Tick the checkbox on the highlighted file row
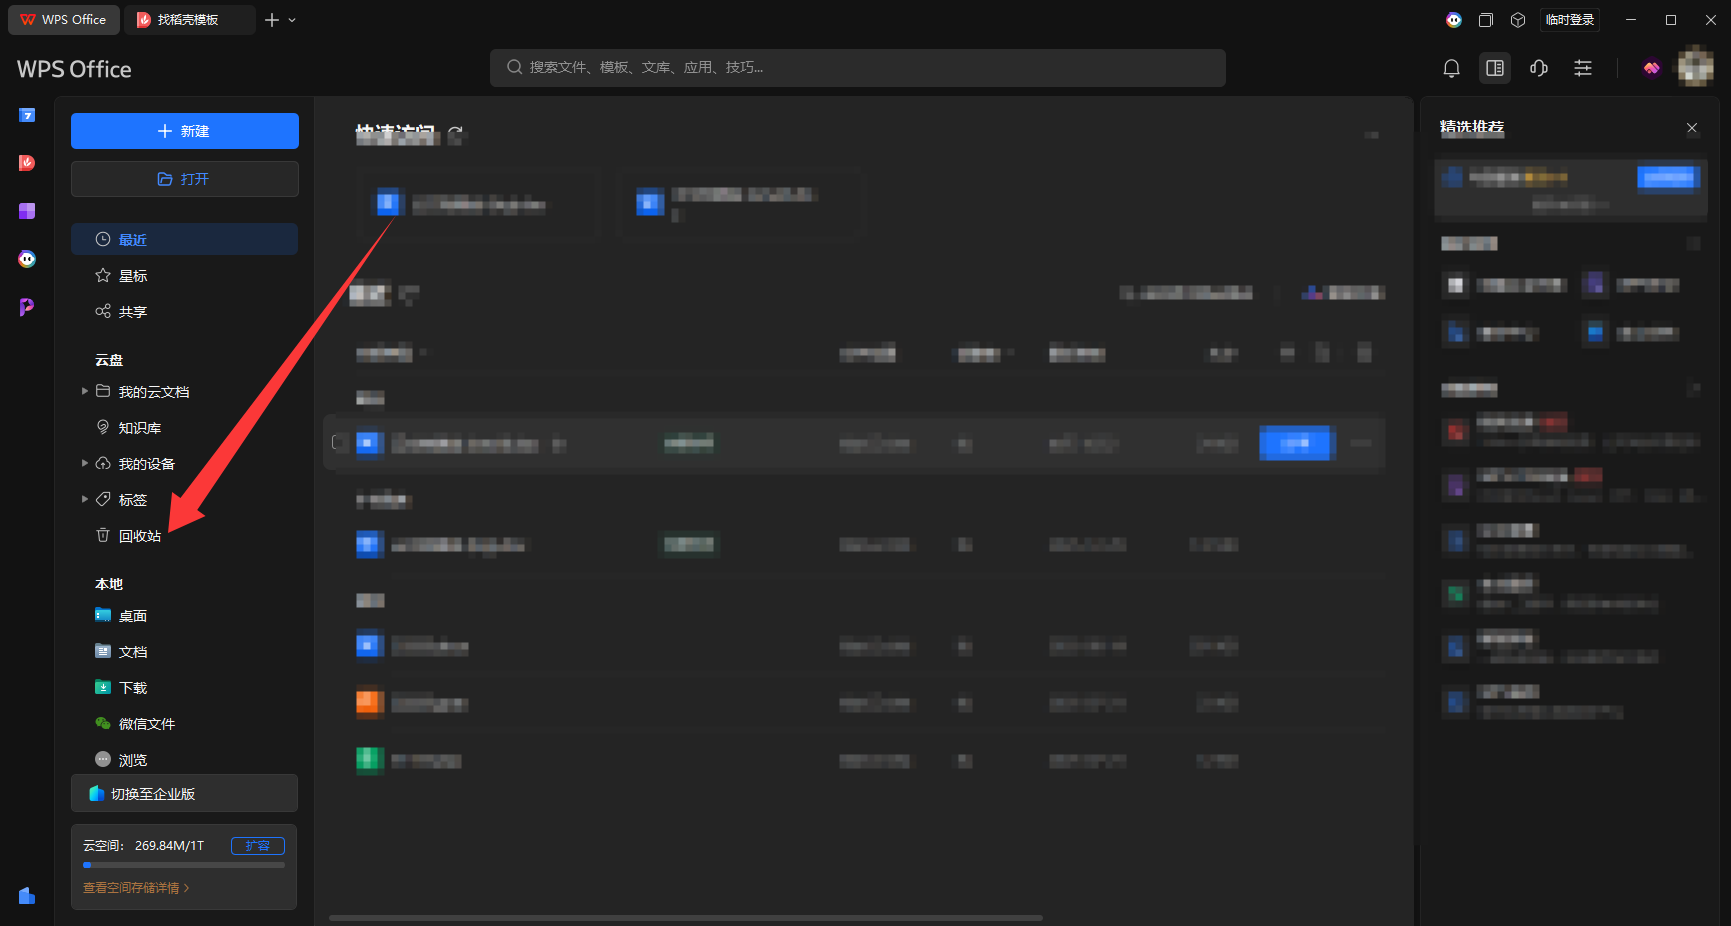The image size is (1731, 926). 338,443
